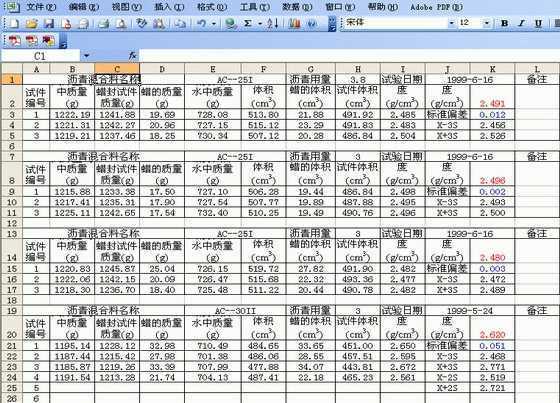Click the fx Insert Function icon
Image resolution: width=560 pixels, height=403 pixels.
pyautogui.click(x=132, y=56)
